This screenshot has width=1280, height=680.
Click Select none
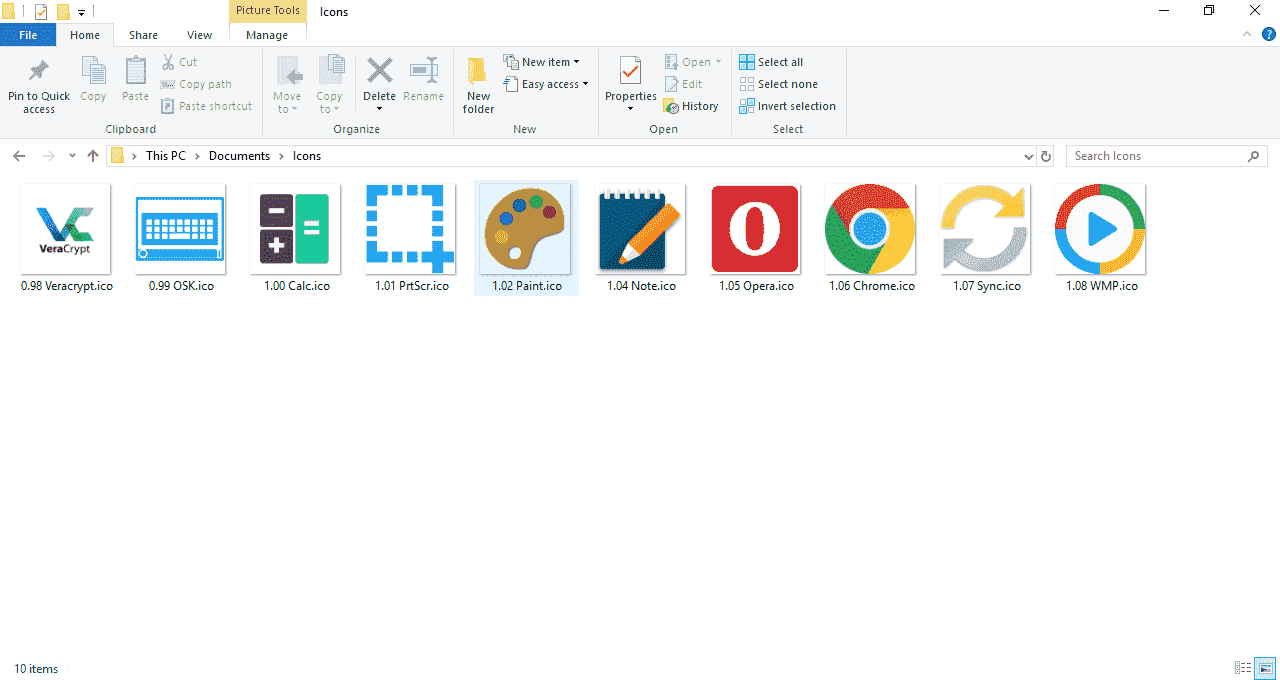point(778,84)
